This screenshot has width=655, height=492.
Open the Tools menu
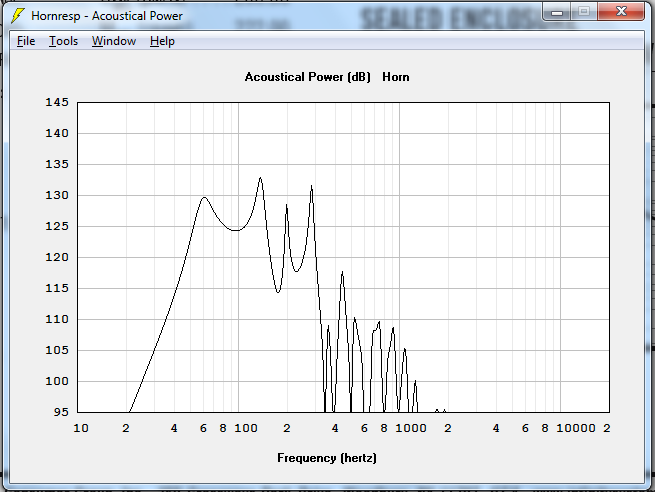(x=63, y=41)
